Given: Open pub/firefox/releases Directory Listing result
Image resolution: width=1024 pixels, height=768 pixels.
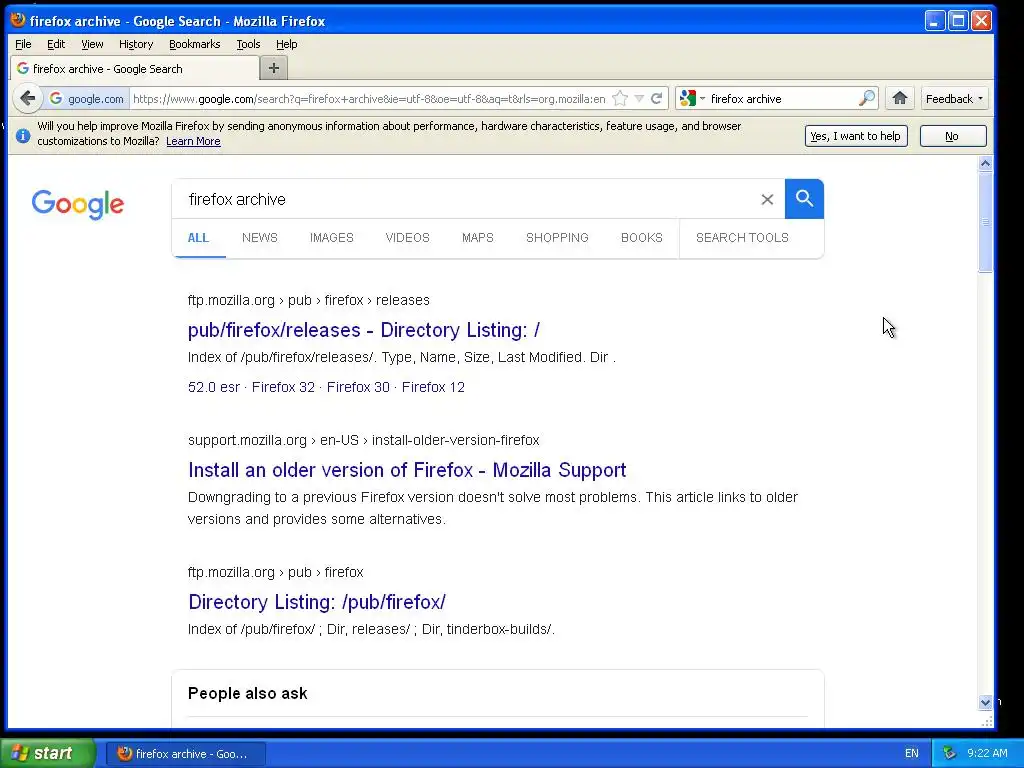Looking at the screenshot, I should 364,330.
